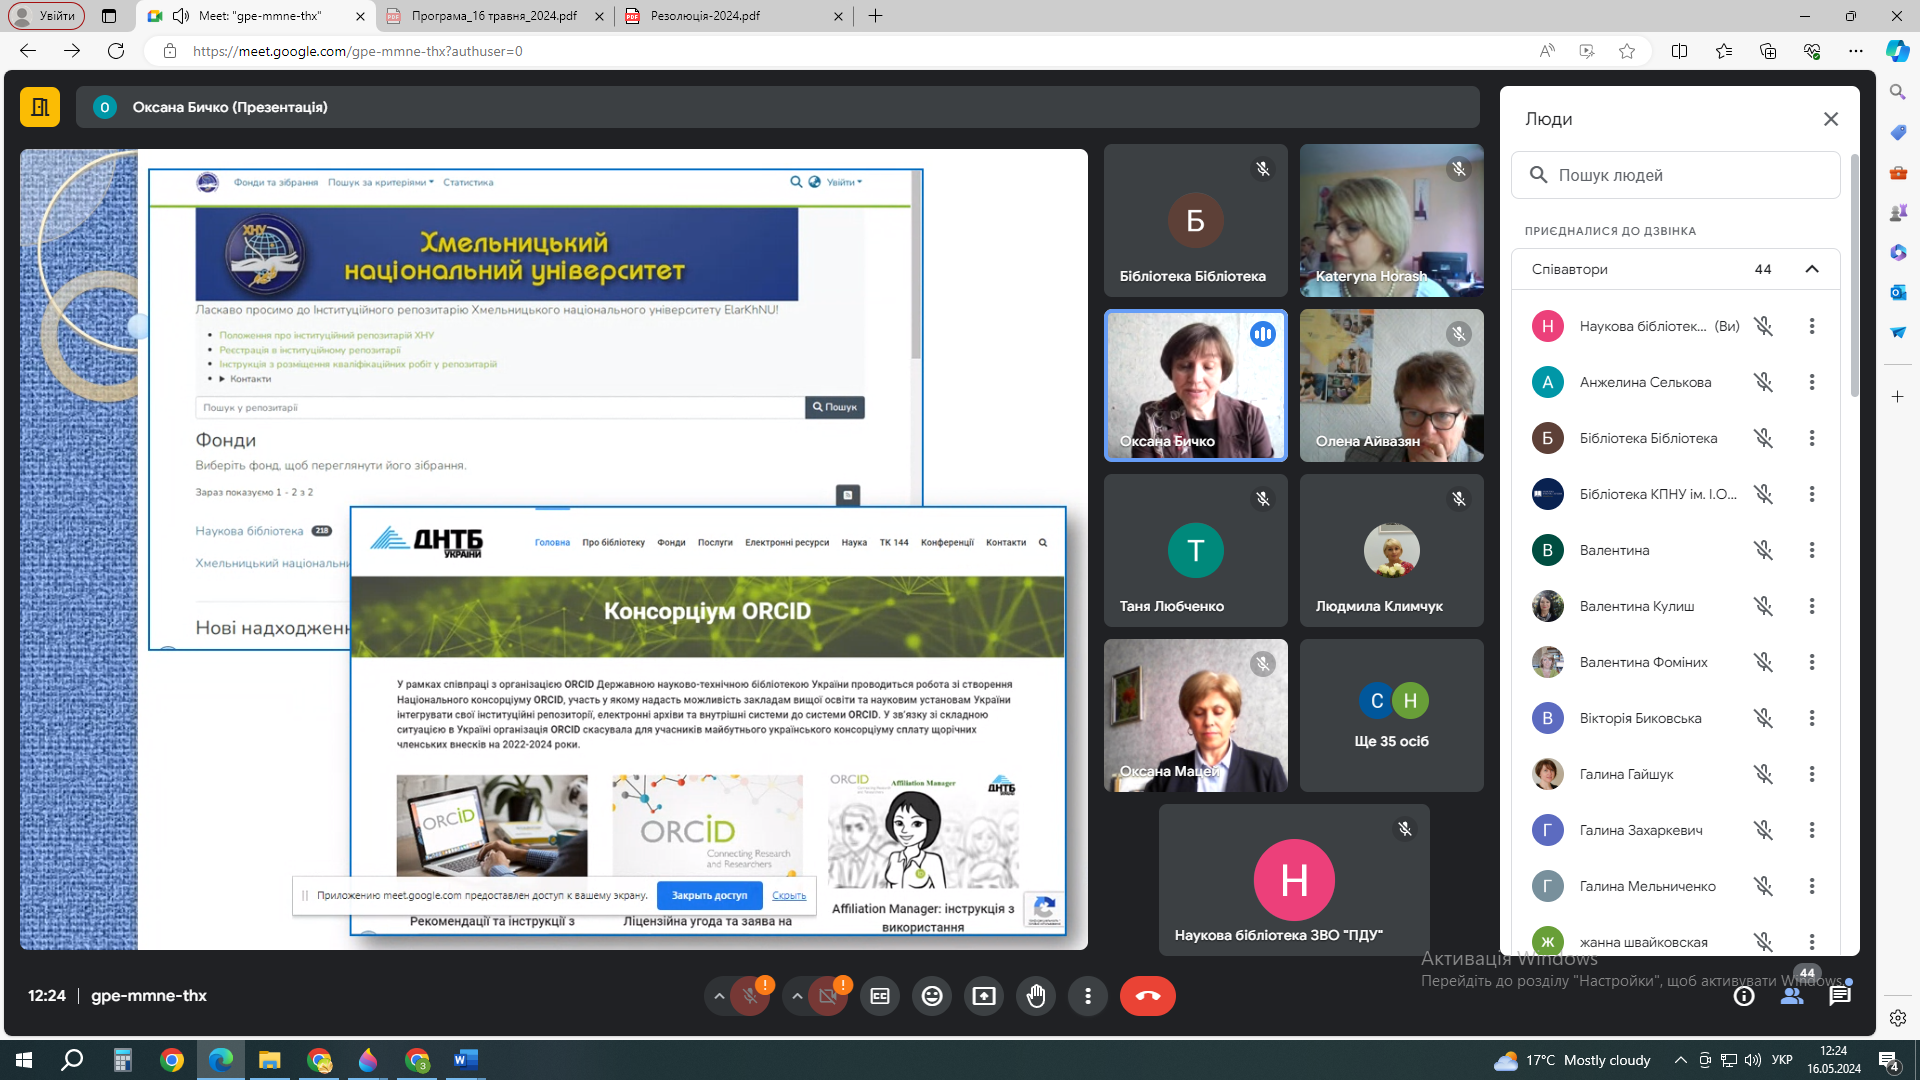Switch to Програма_16 травня_2024.pdf tab

tap(495, 16)
